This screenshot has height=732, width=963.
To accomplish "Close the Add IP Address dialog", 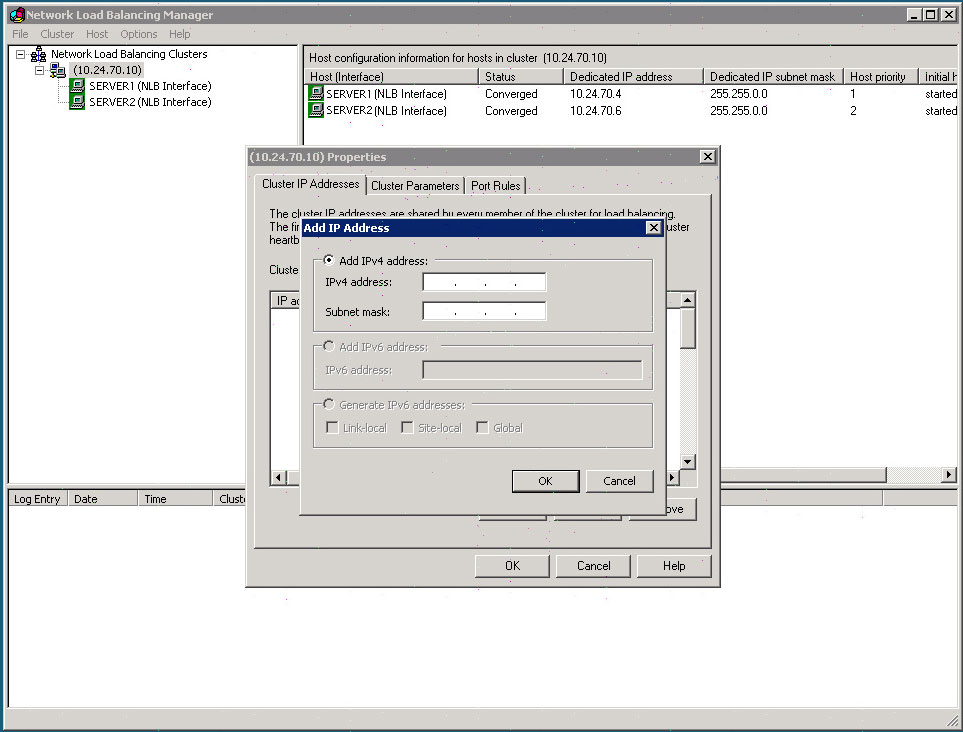I will pos(654,228).
